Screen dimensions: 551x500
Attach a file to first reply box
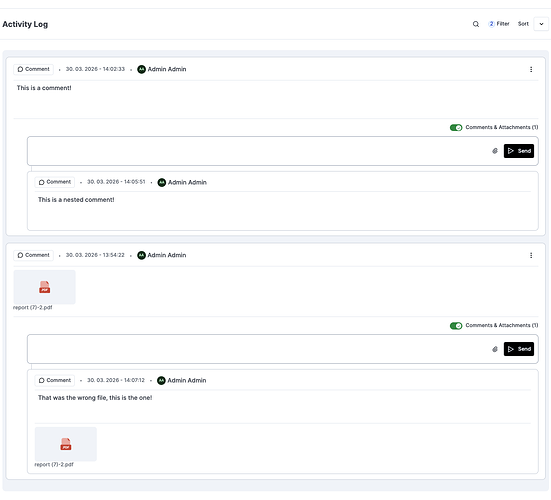[x=495, y=151]
